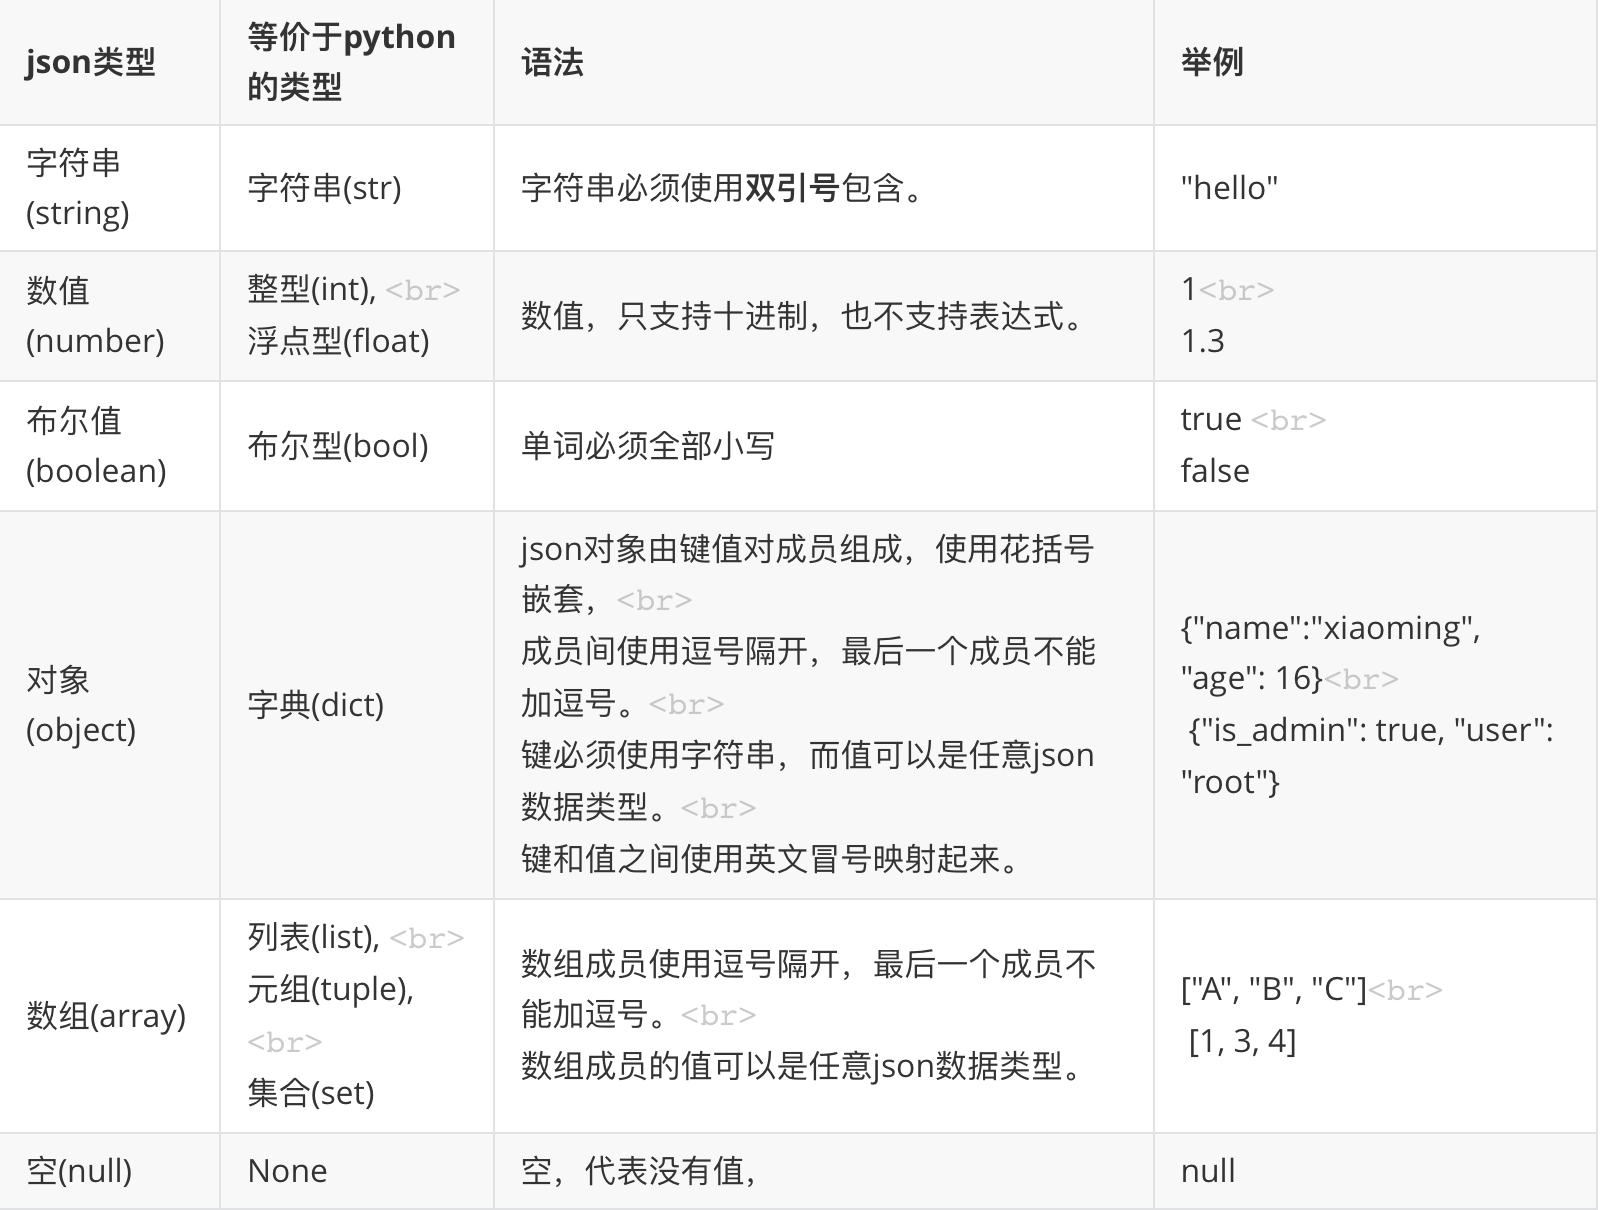Click the "布尔型(bool)" cell
Viewport: 1600px width, 1210px height.
(338, 446)
